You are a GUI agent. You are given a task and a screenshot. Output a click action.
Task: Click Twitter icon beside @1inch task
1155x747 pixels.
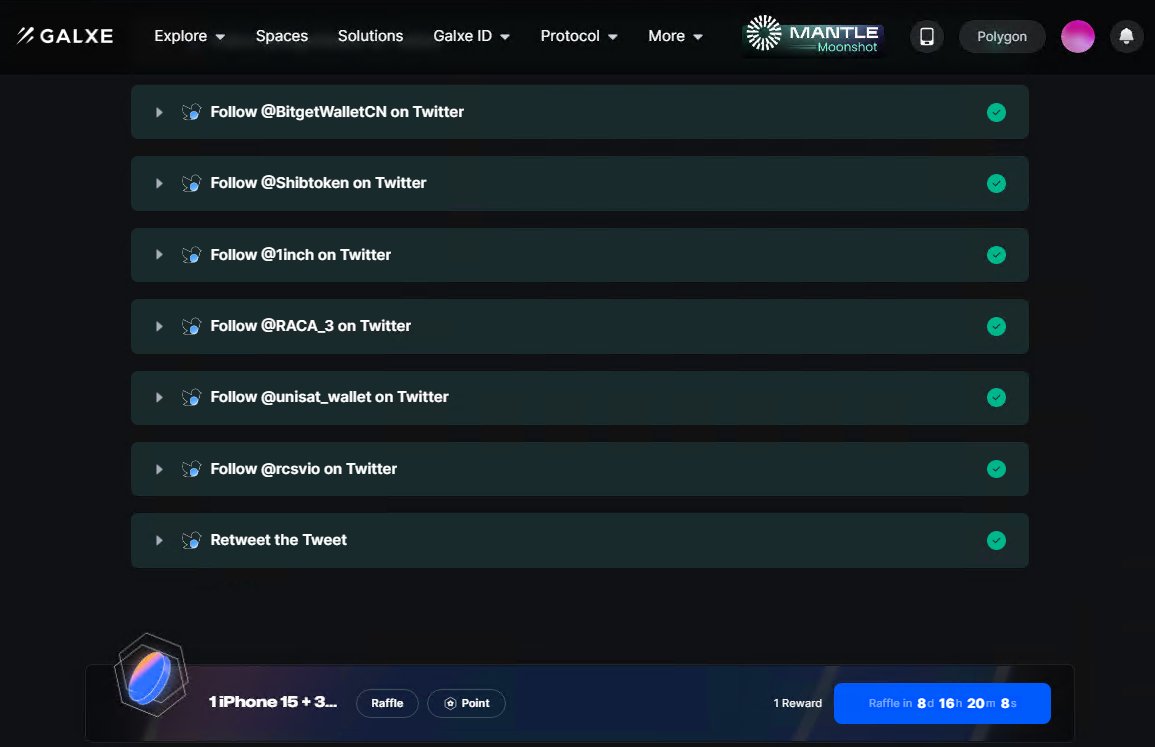tap(192, 254)
